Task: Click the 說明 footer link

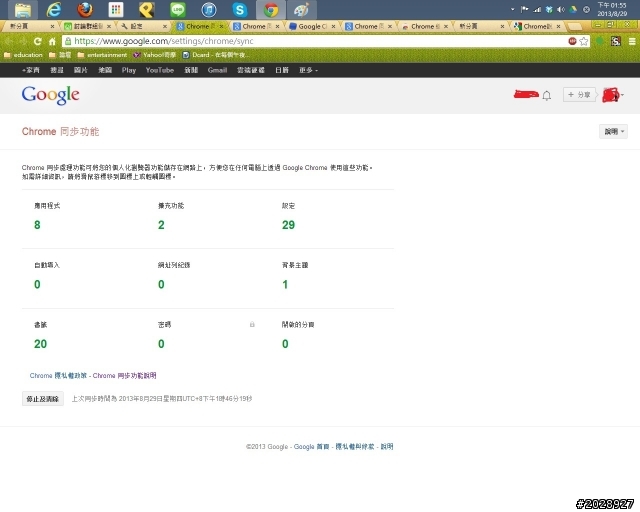Action: pos(387,447)
